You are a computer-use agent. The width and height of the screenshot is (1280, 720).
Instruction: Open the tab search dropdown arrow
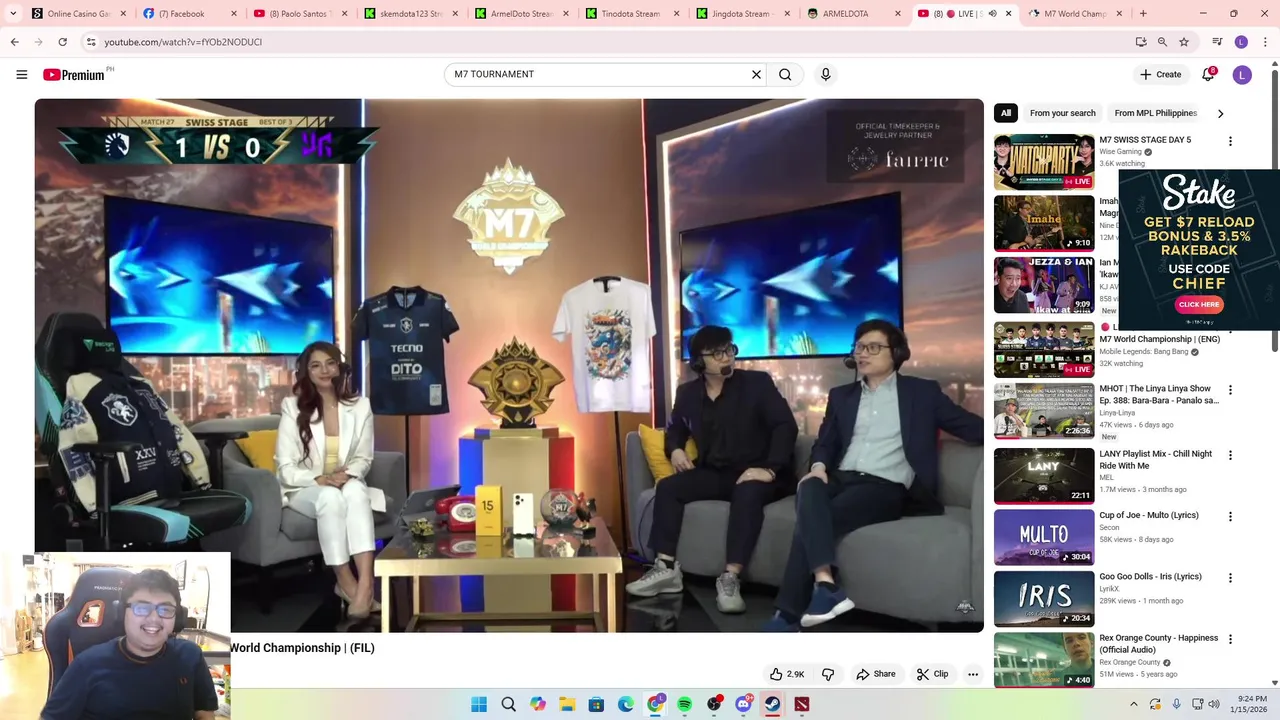[13, 14]
